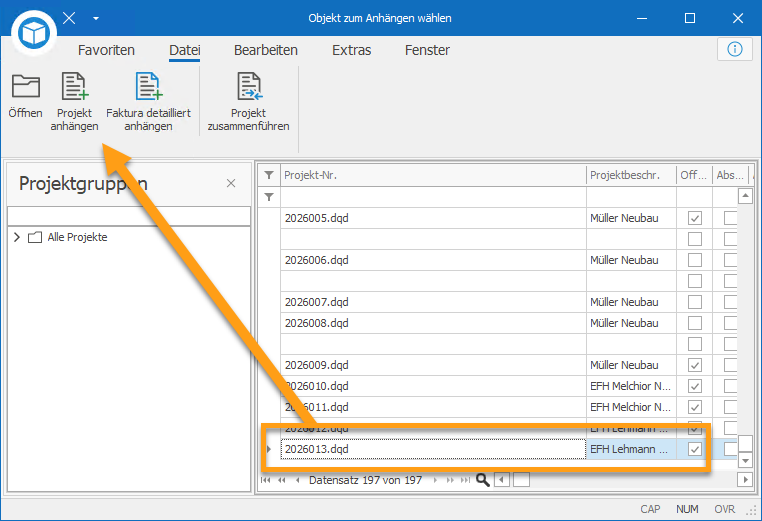Click the horizontal scrollbar right arrow

(x=745, y=480)
